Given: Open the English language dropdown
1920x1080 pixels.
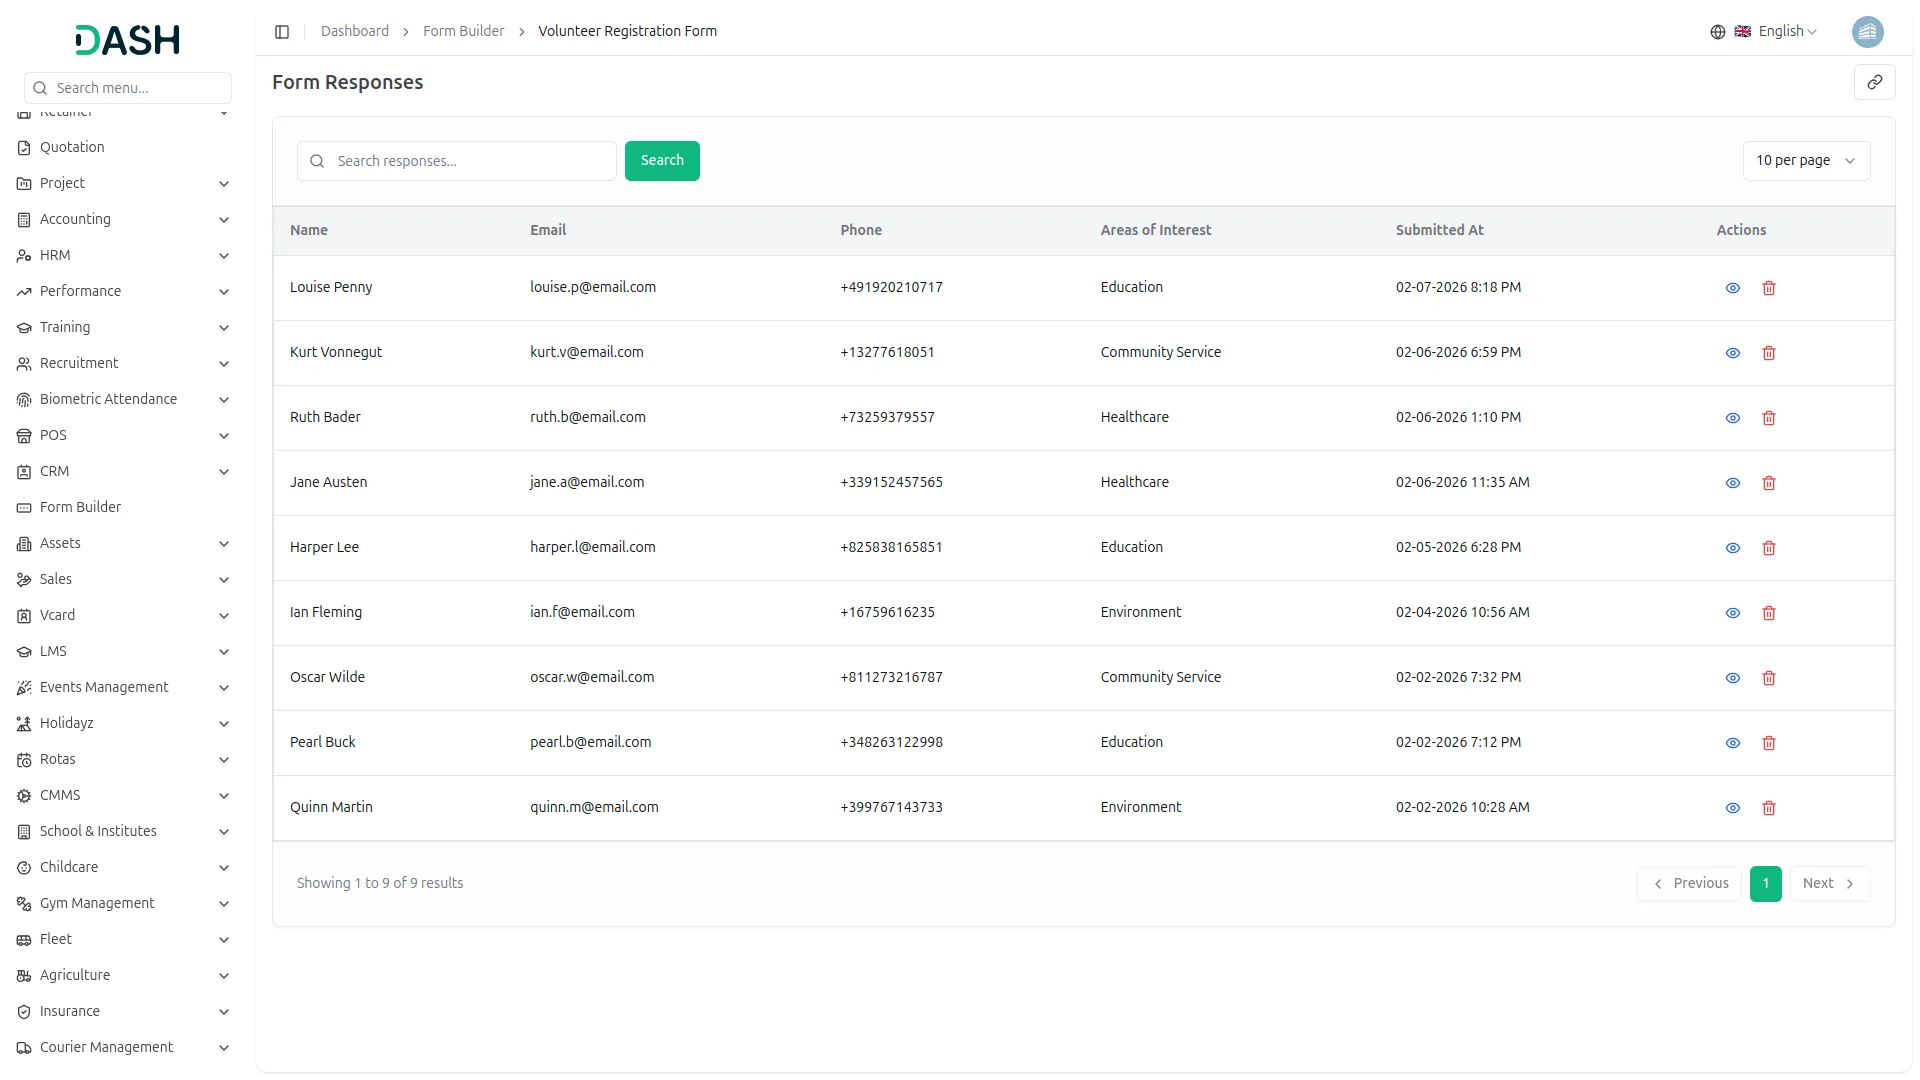Looking at the screenshot, I should point(1781,31).
